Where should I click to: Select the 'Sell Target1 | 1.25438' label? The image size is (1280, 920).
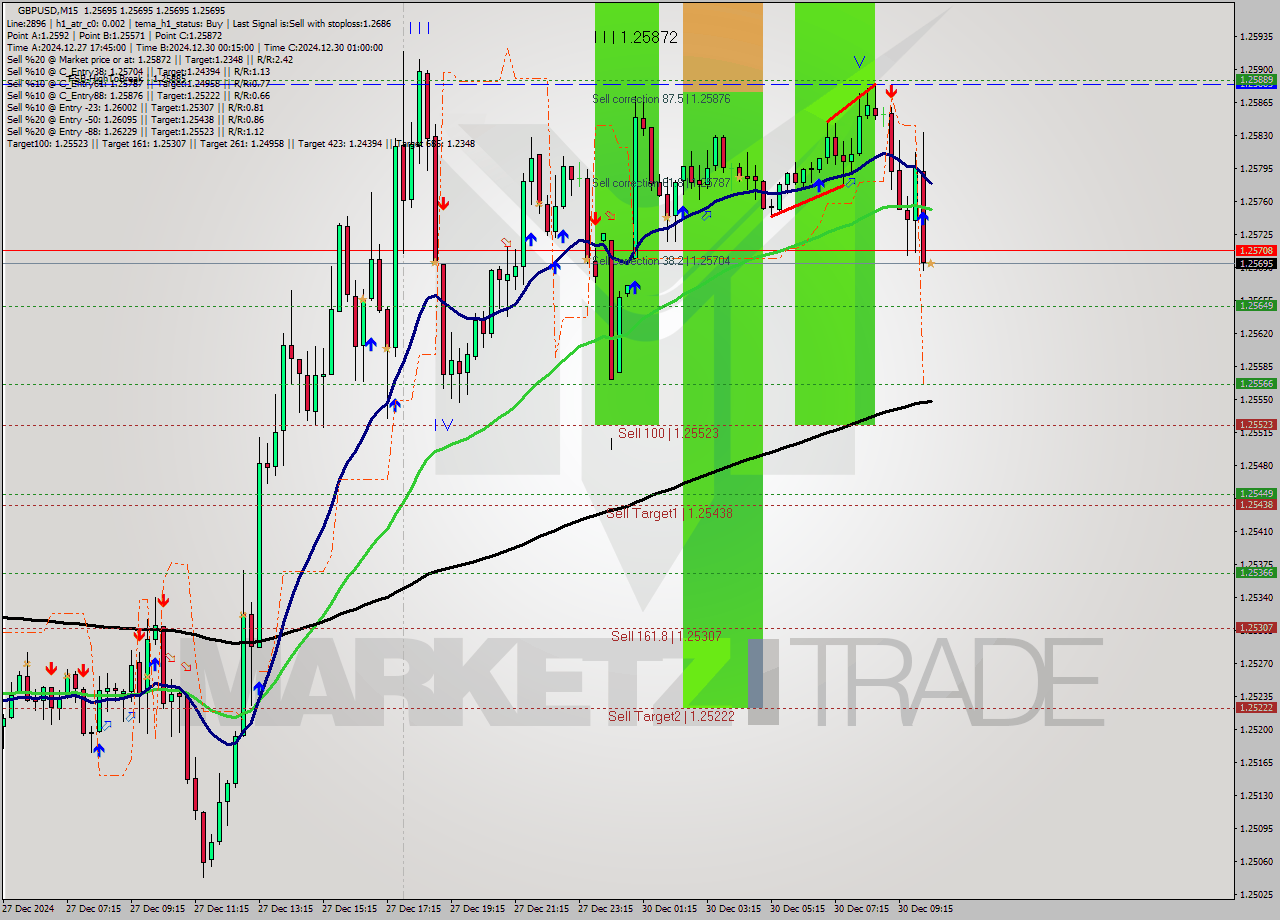(670, 513)
